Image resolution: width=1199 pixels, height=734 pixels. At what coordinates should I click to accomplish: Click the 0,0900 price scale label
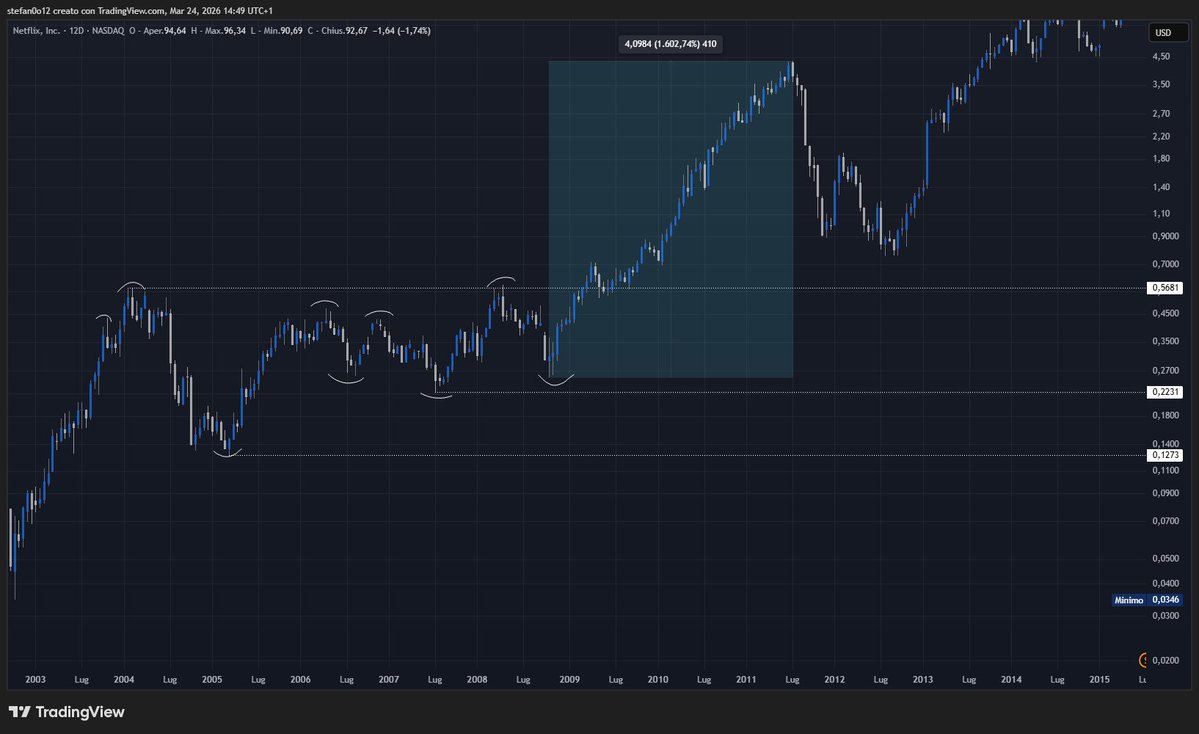click(1165, 493)
